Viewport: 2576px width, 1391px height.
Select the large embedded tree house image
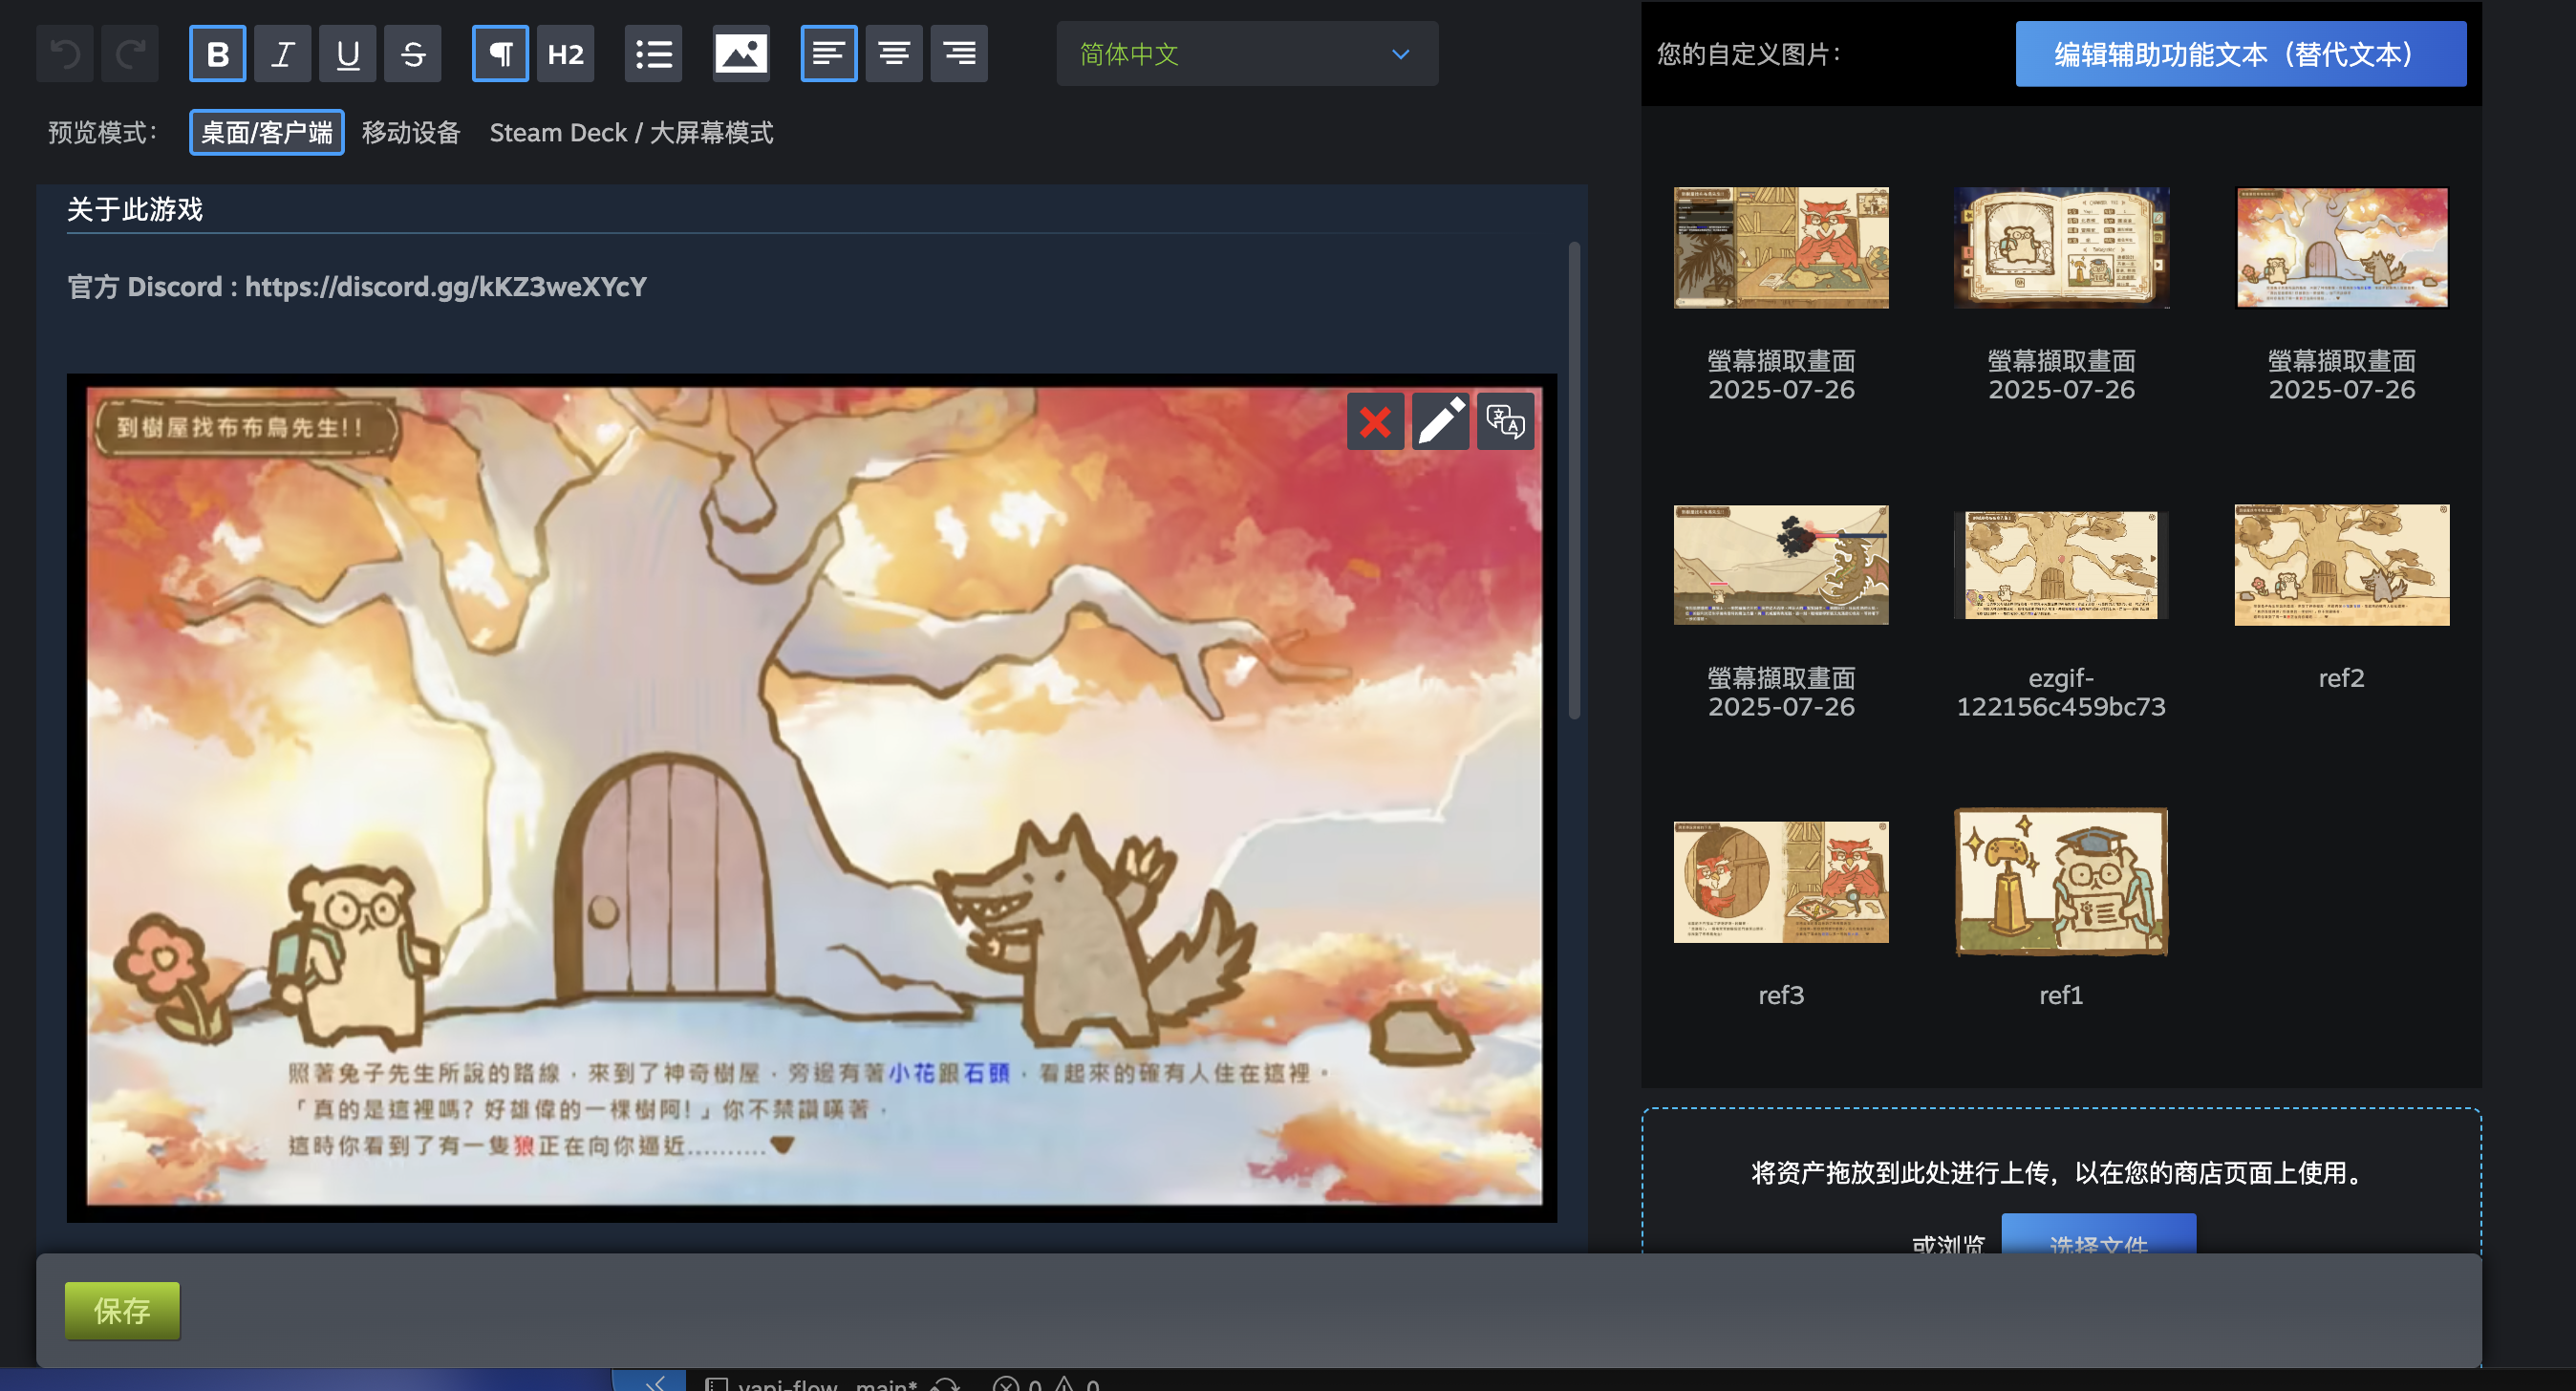[x=812, y=798]
